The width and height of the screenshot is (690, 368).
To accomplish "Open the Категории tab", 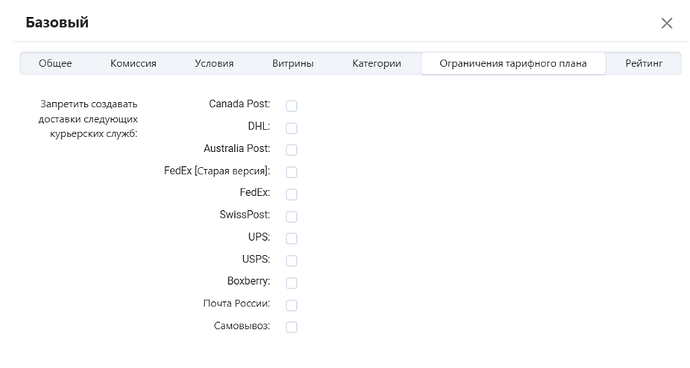I will pyautogui.click(x=377, y=63).
